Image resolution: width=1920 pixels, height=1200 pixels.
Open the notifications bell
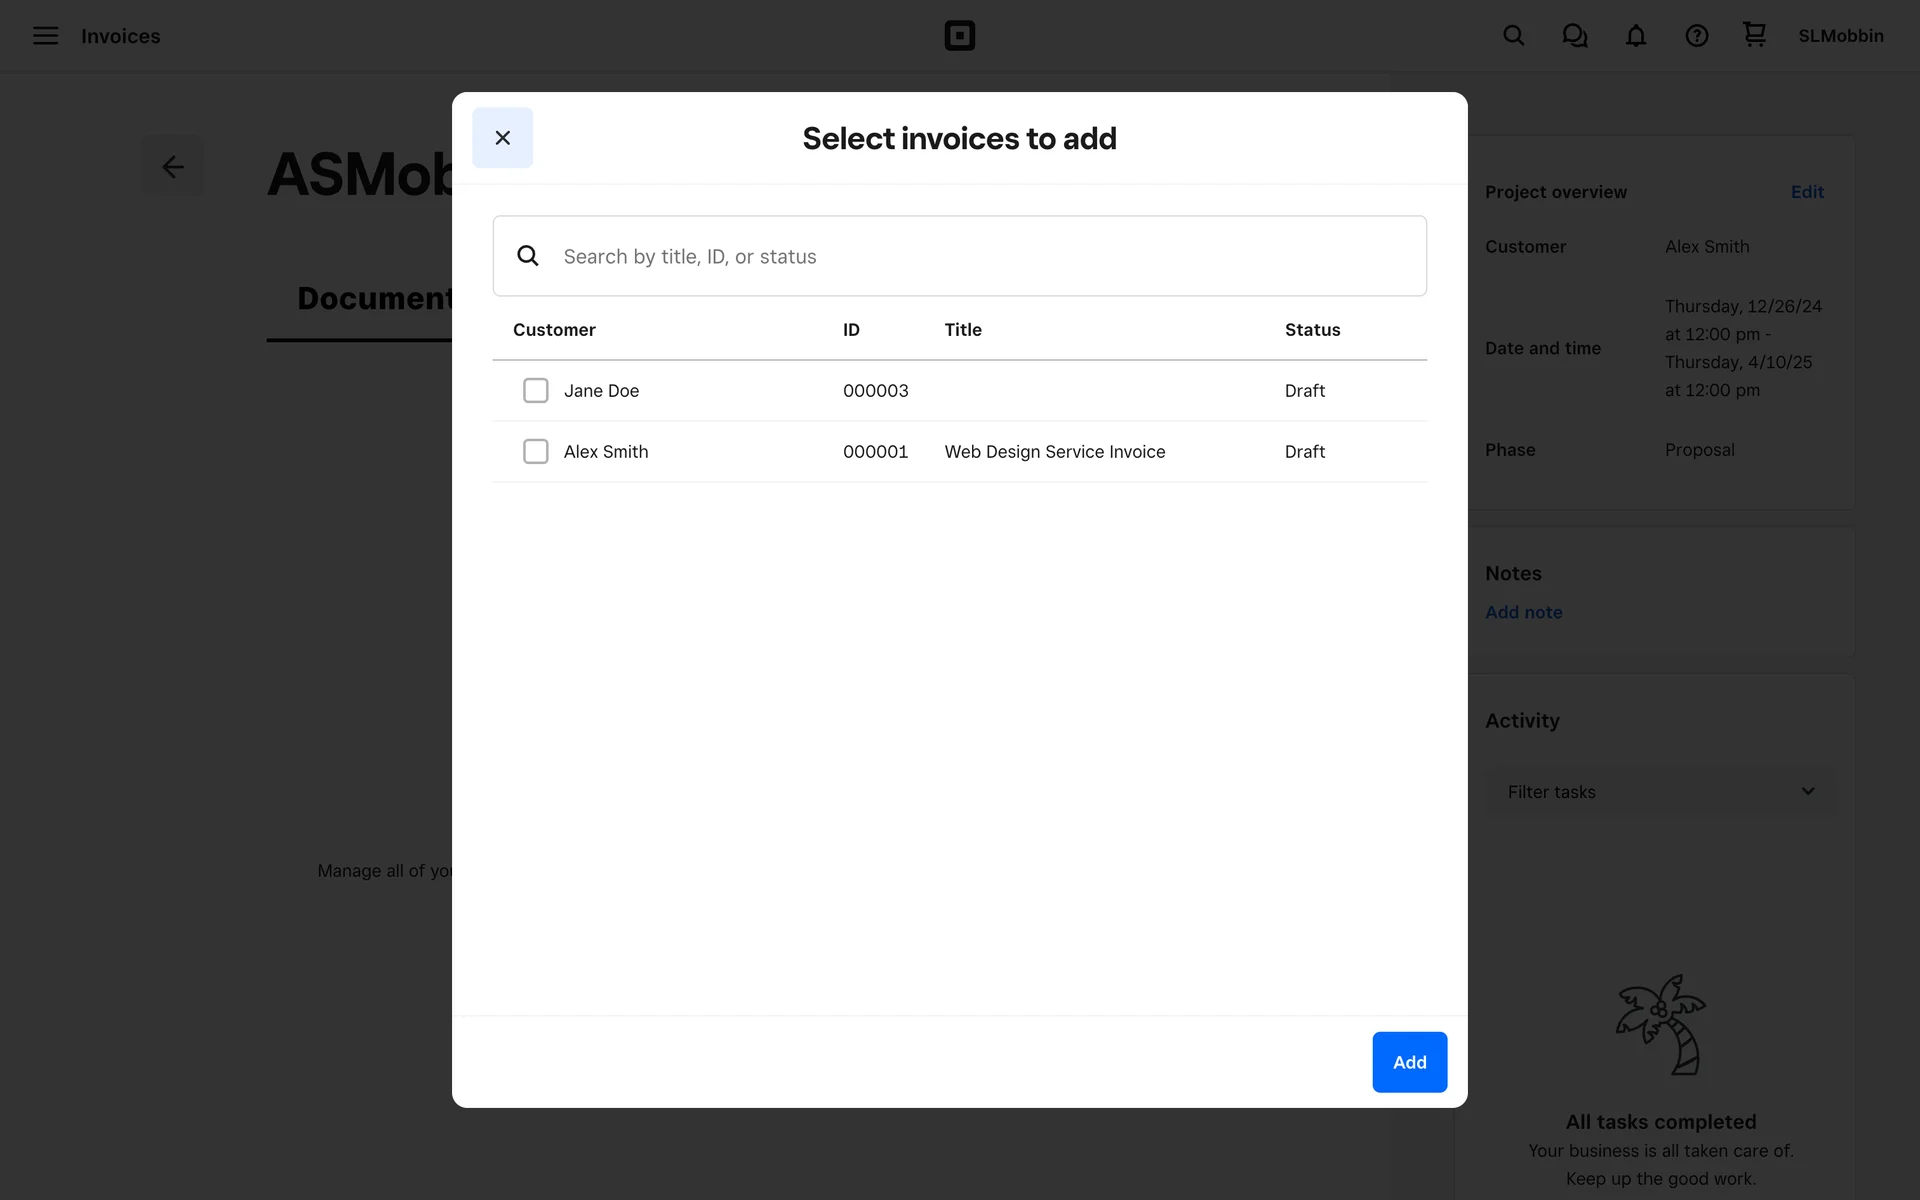1635,36
